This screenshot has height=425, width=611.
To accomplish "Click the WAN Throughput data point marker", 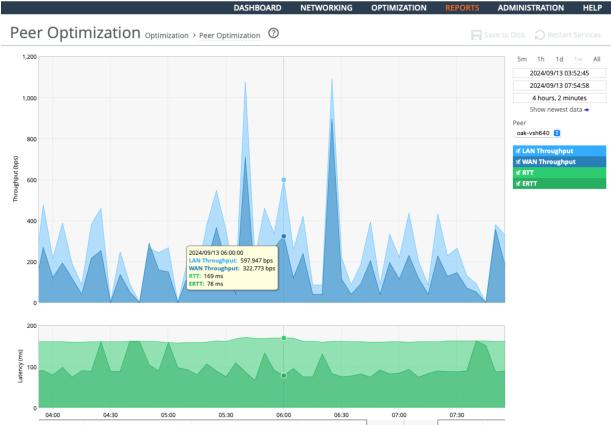I will [x=284, y=236].
